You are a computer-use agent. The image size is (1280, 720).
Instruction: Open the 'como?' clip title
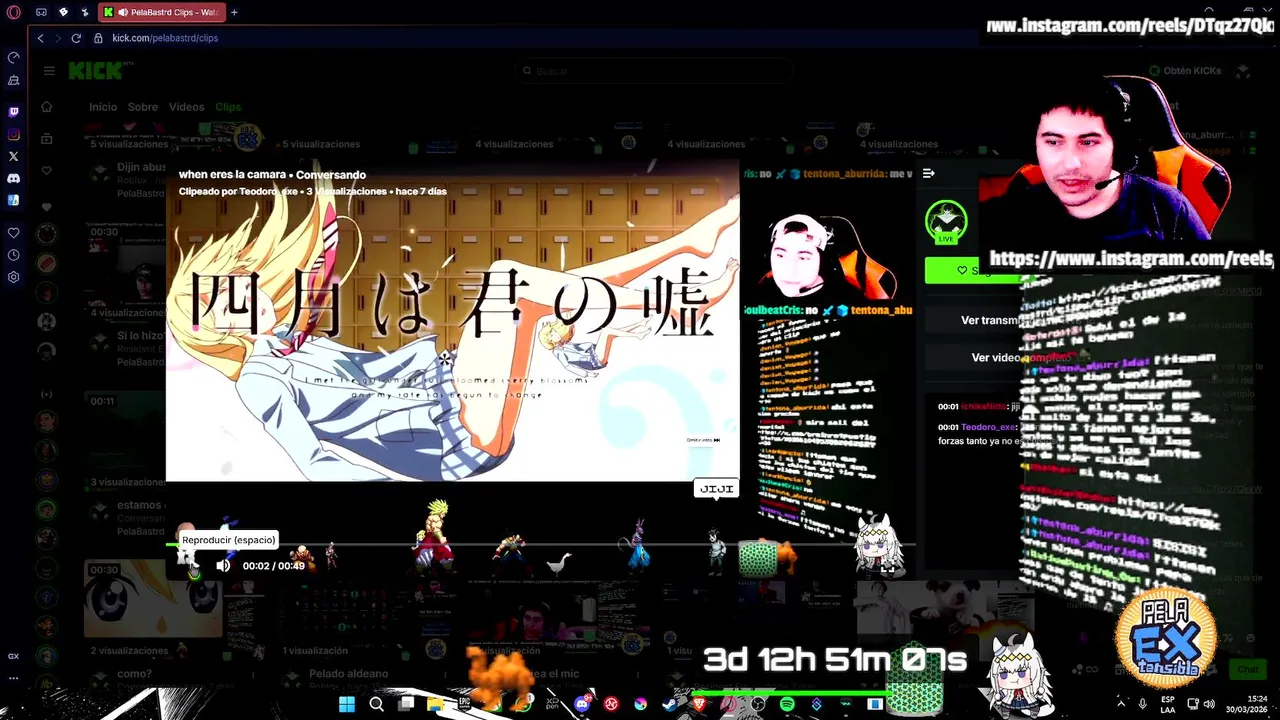click(134, 674)
